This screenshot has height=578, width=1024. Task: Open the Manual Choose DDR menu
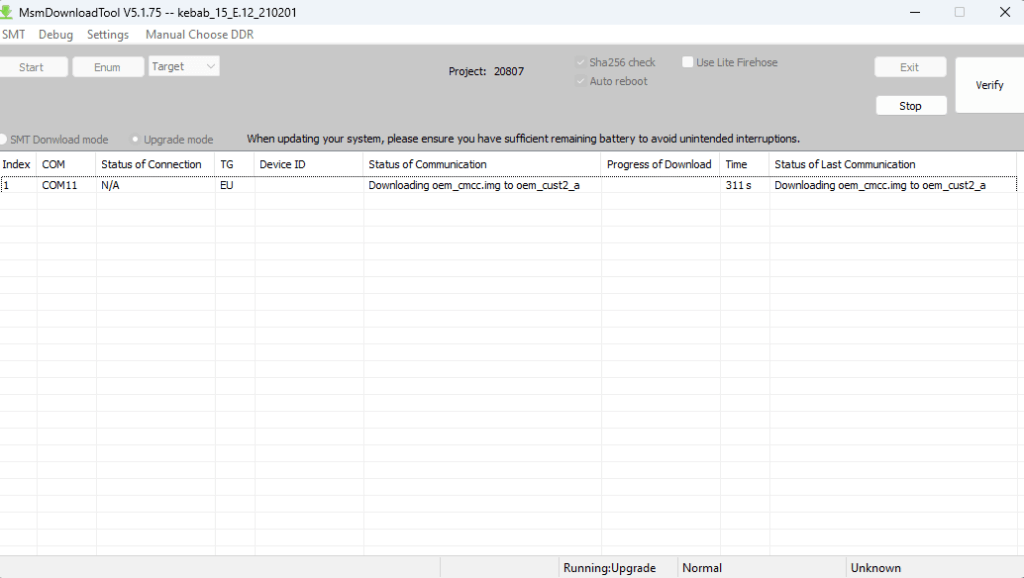pos(198,34)
